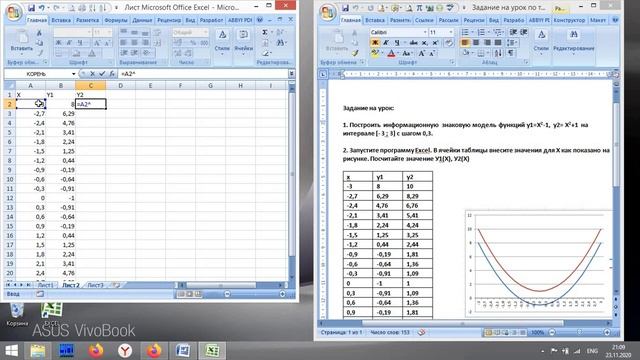Open Excel Формулы ribbon tab

[x=116, y=20]
